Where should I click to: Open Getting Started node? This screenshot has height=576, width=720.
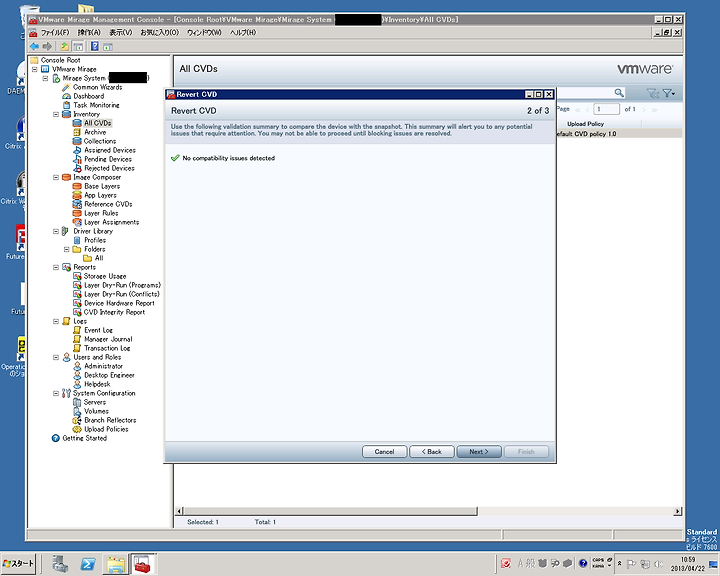pos(84,438)
